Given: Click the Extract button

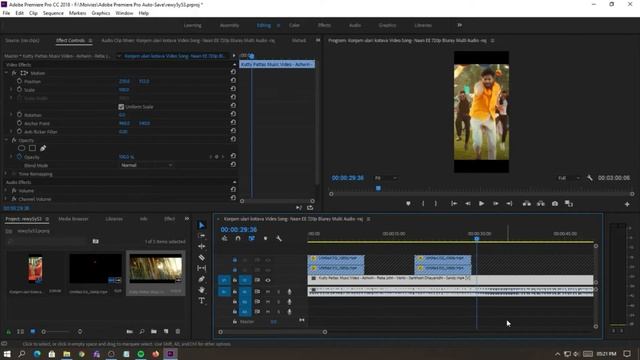Looking at the screenshot, I should click(x=541, y=204).
